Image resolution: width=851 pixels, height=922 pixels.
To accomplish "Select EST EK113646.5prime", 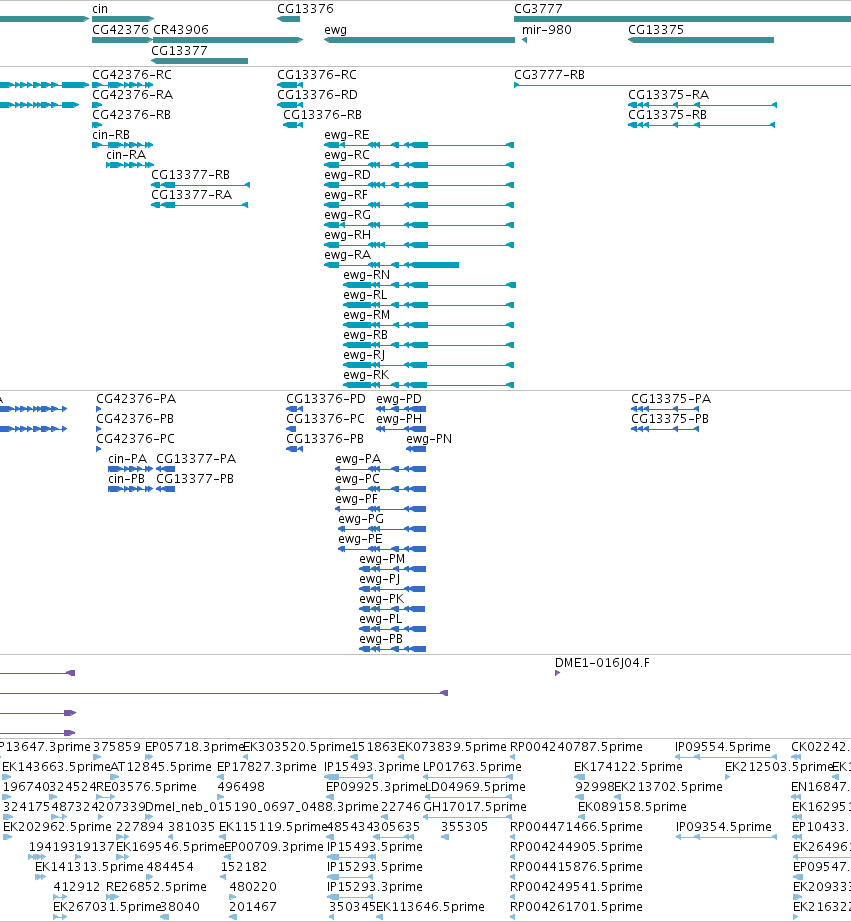I will tap(430, 907).
